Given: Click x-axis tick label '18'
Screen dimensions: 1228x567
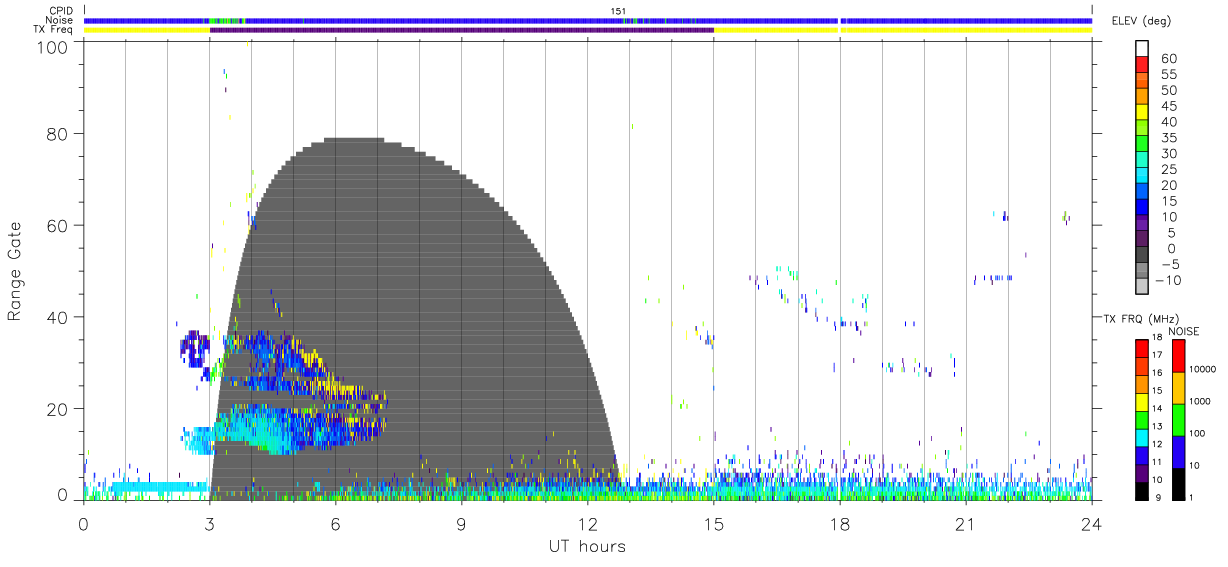Looking at the screenshot, I should pyautogui.click(x=839, y=524).
